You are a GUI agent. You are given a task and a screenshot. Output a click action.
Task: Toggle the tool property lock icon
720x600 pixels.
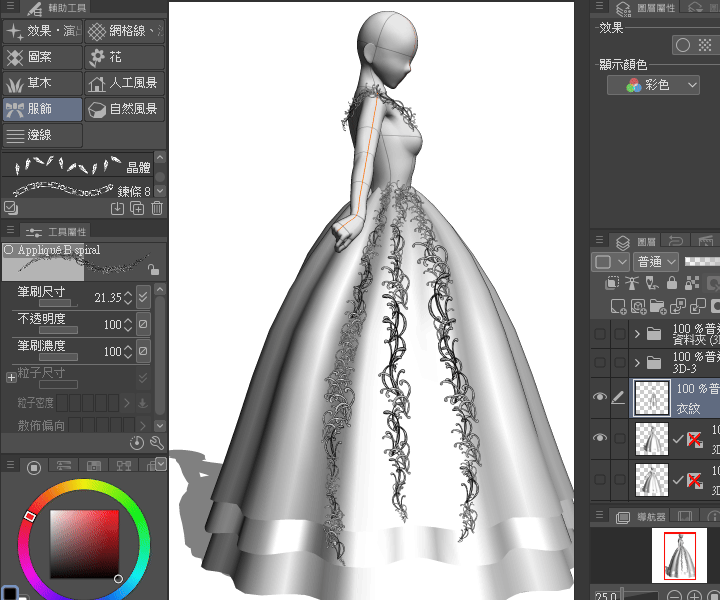click(x=153, y=270)
